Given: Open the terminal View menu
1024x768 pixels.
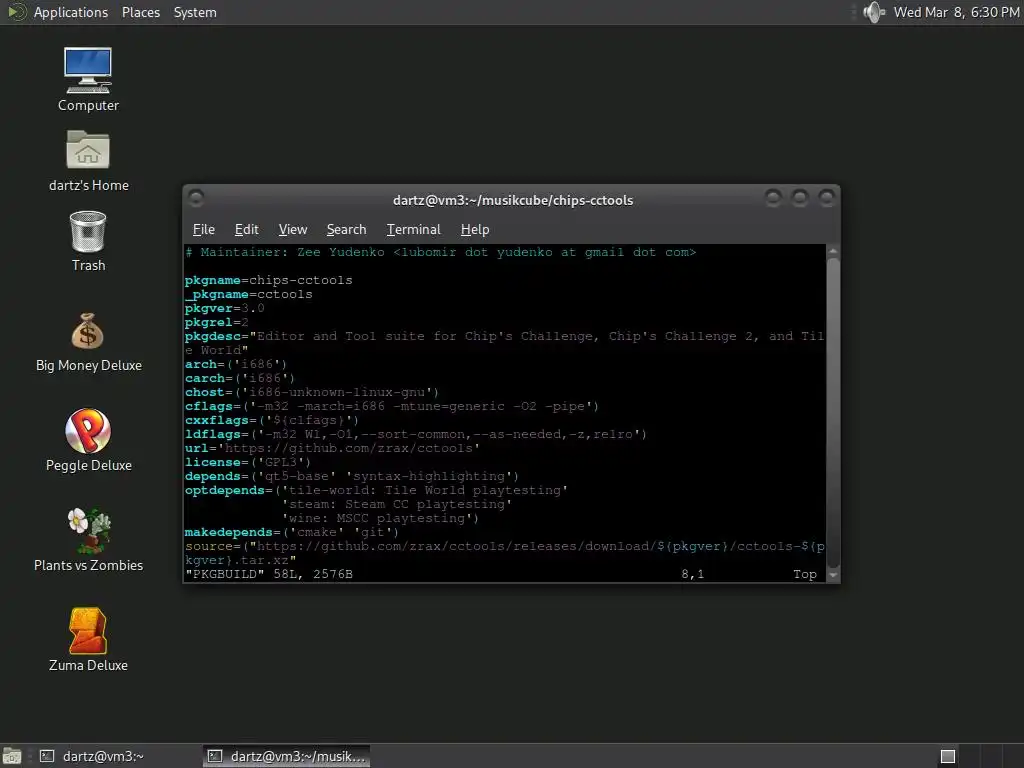Looking at the screenshot, I should (x=293, y=229).
